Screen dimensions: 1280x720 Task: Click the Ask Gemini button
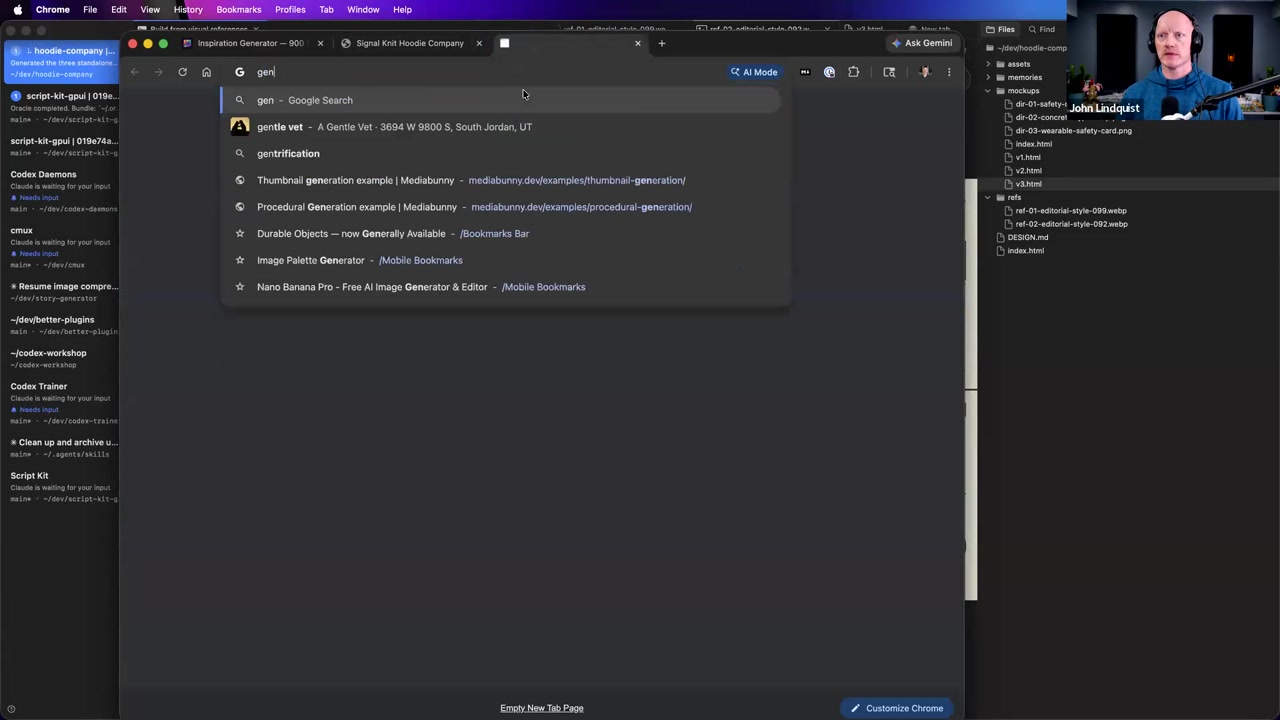click(x=922, y=43)
